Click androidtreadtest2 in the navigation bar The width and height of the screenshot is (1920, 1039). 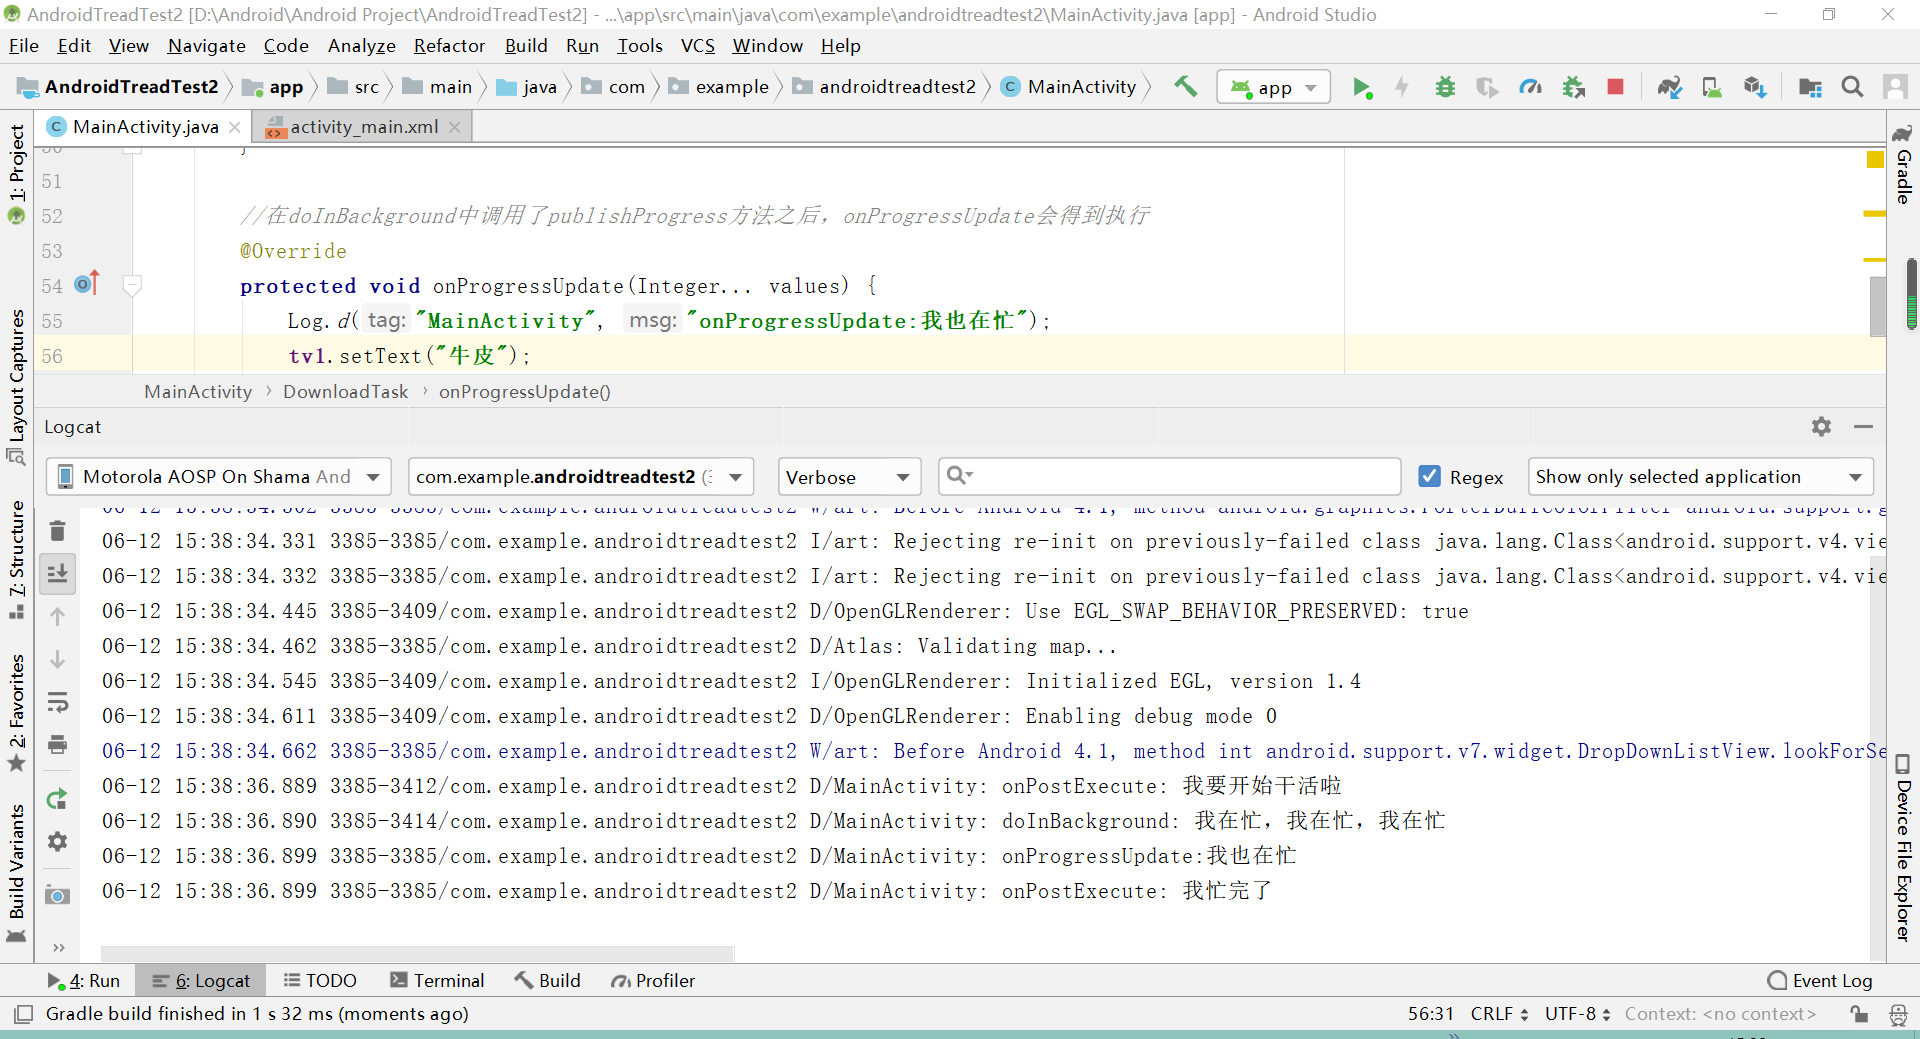coord(897,87)
